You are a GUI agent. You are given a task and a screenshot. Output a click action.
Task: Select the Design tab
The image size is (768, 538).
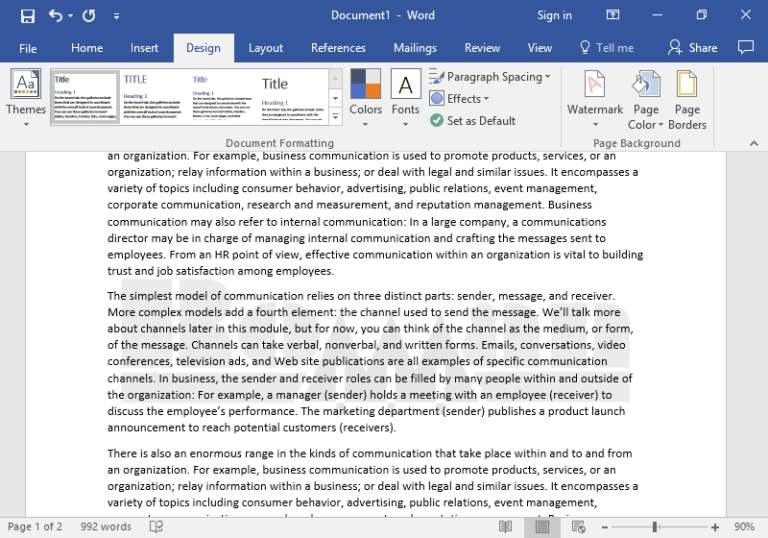pyautogui.click(x=203, y=48)
